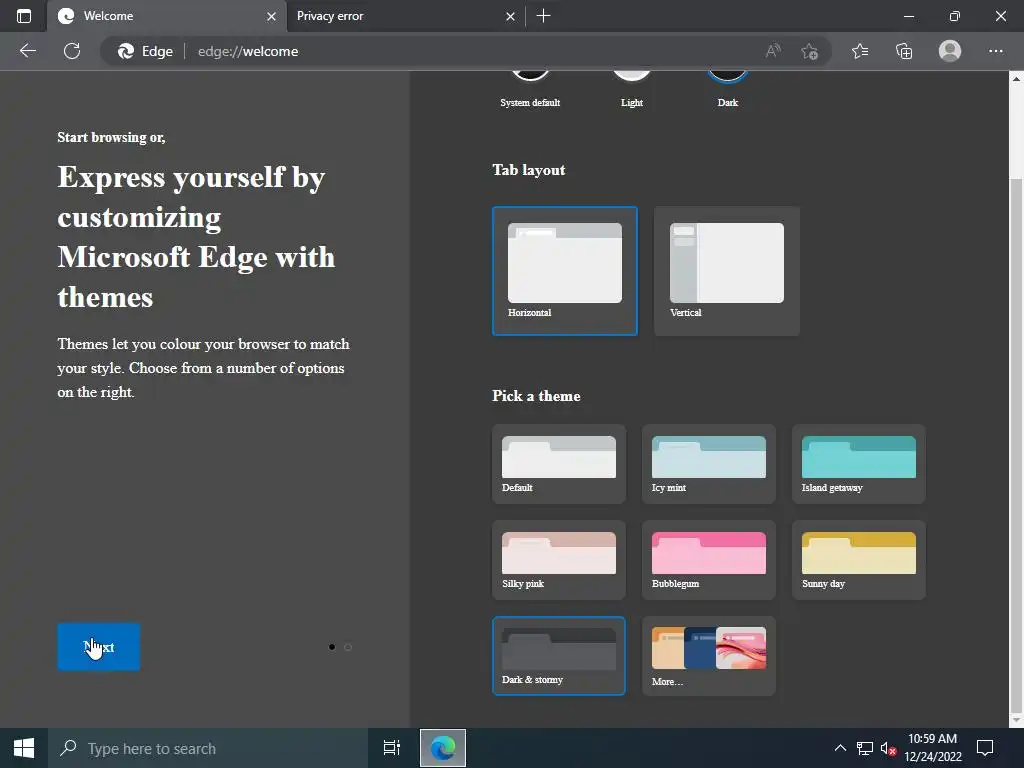Open the network tray icon
The image size is (1024, 768).
click(x=865, y=748)
